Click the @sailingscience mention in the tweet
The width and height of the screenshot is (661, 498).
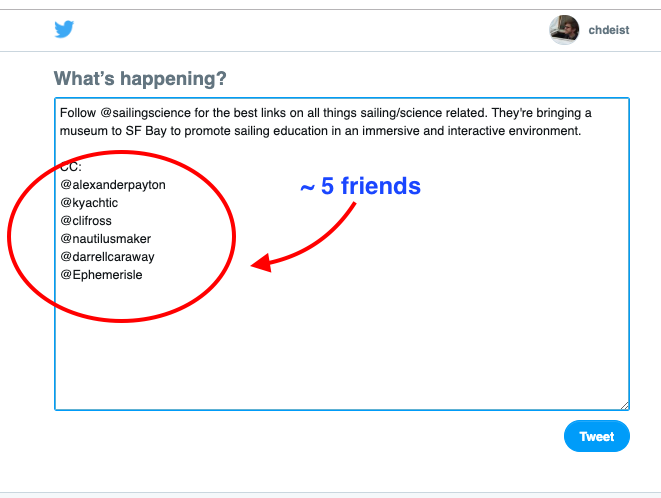click(x=145, y=113)
